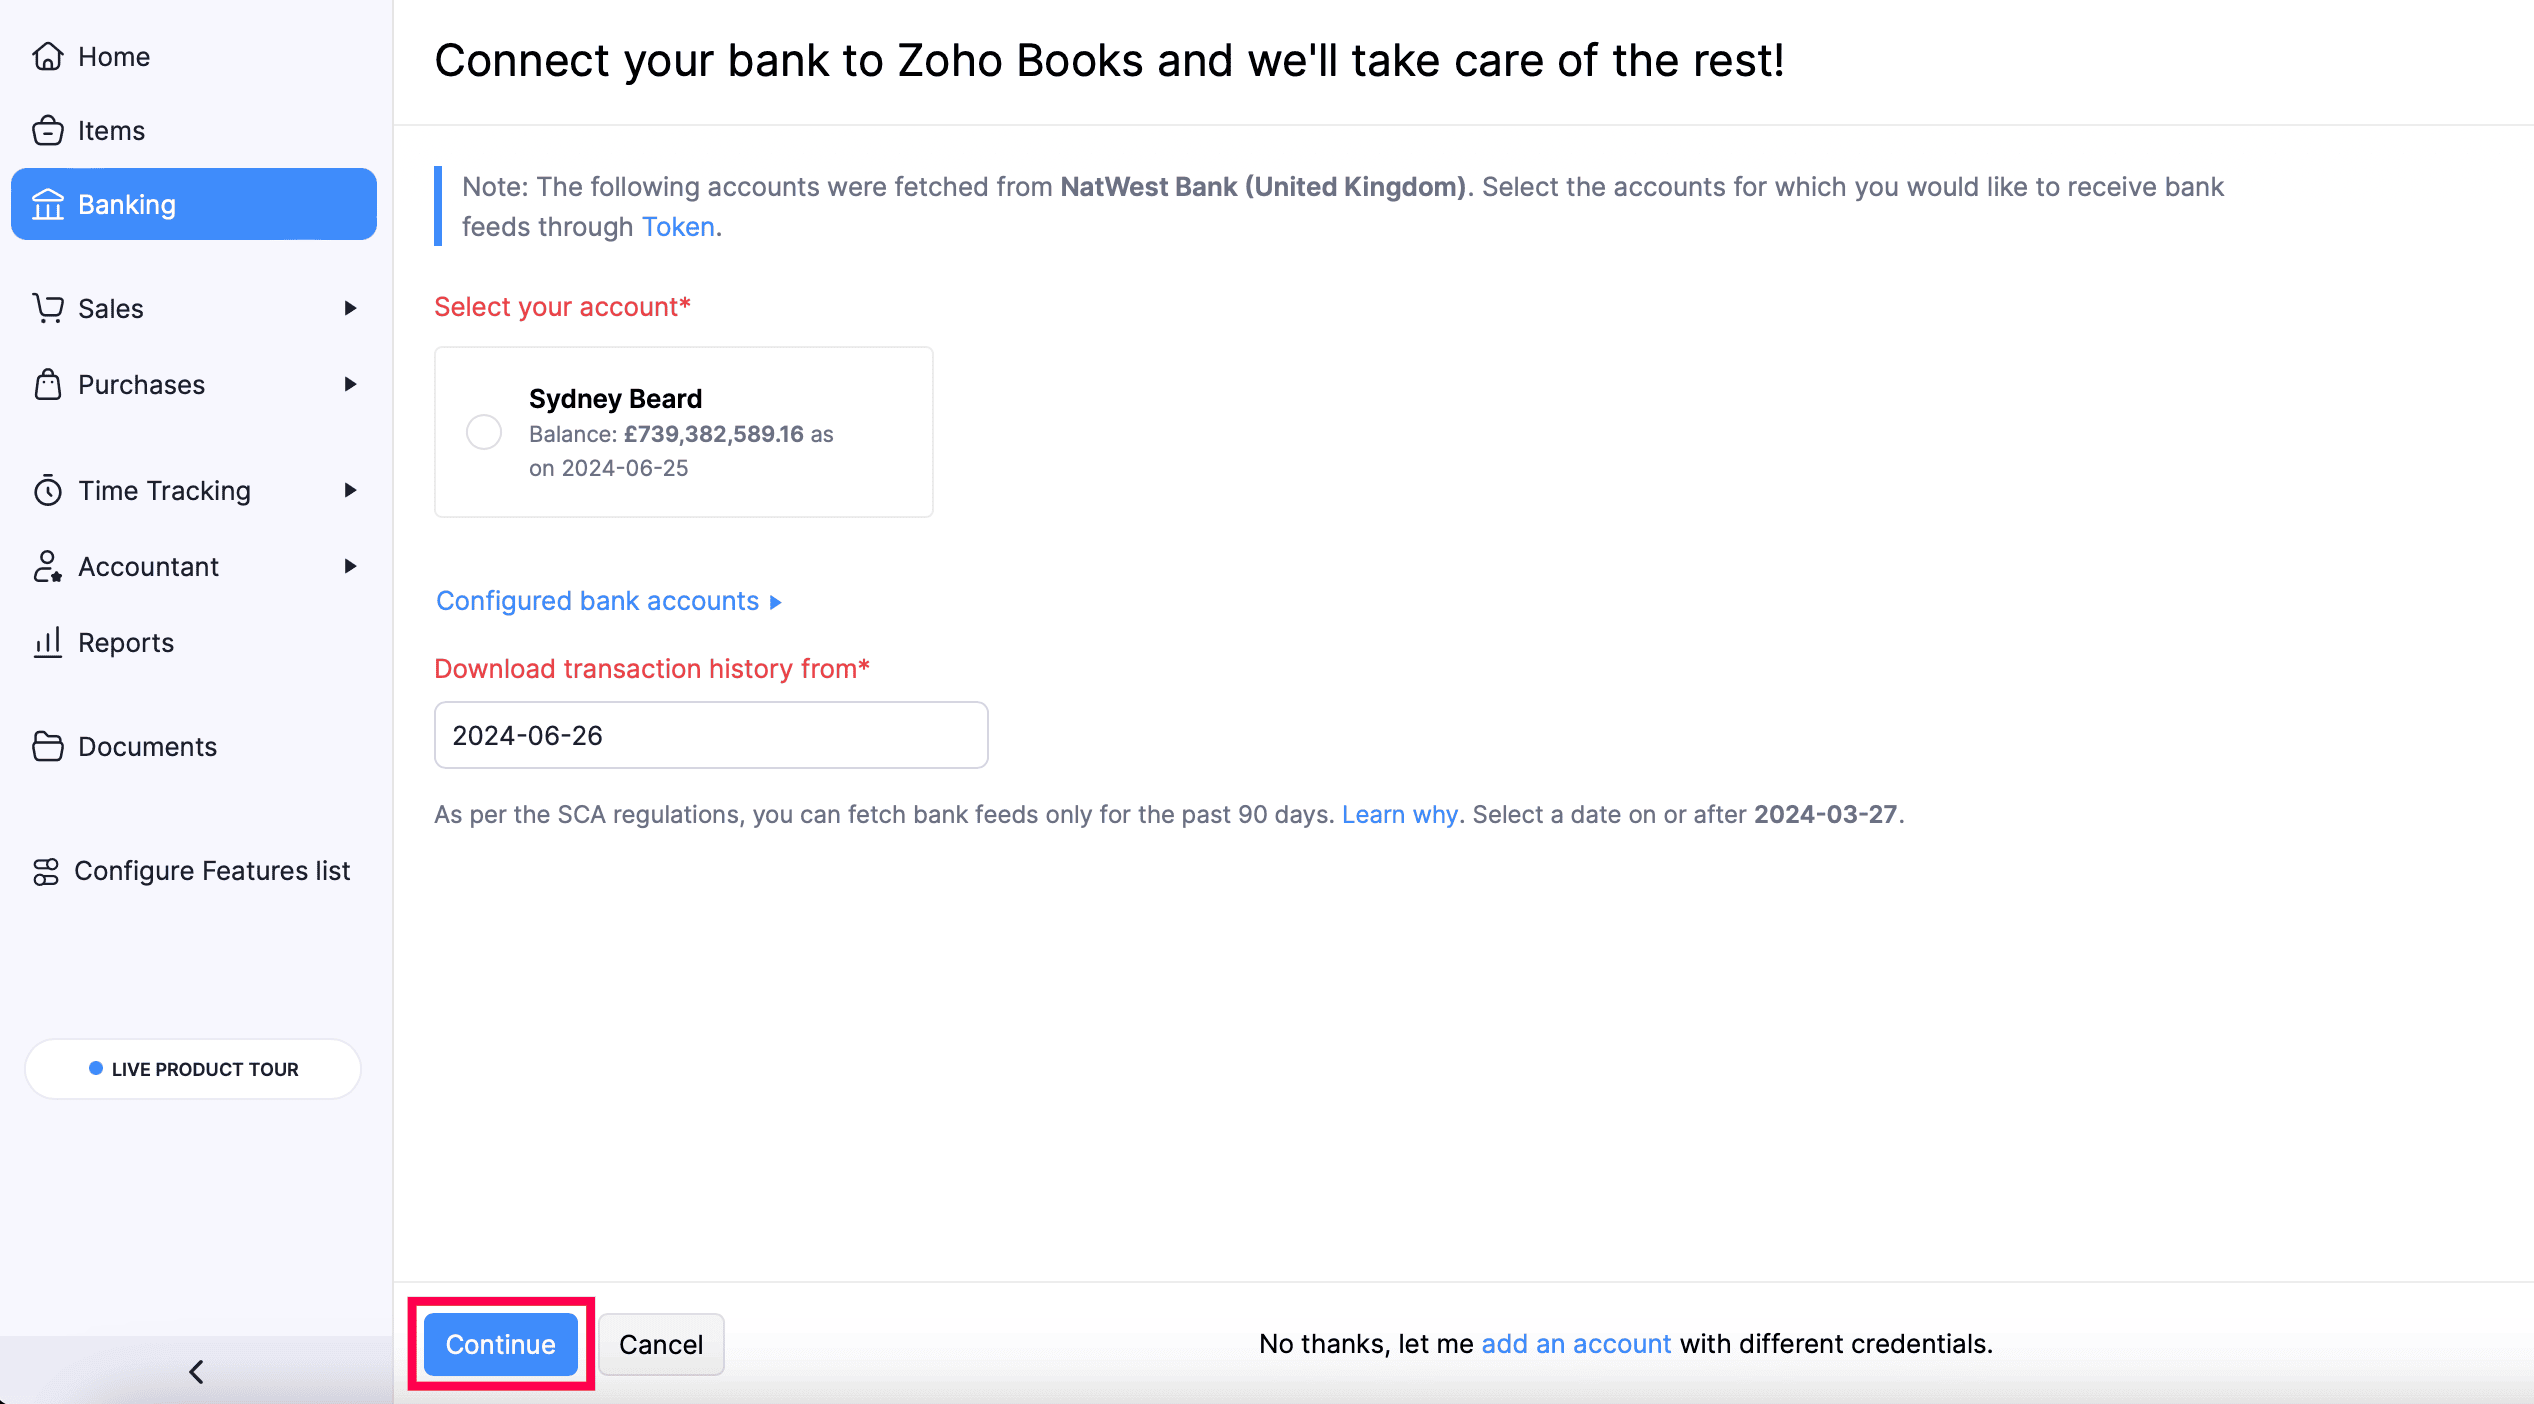Open the Accountant menu item
Viewport: 2534px width, 1404px height.
pos(148,567)
